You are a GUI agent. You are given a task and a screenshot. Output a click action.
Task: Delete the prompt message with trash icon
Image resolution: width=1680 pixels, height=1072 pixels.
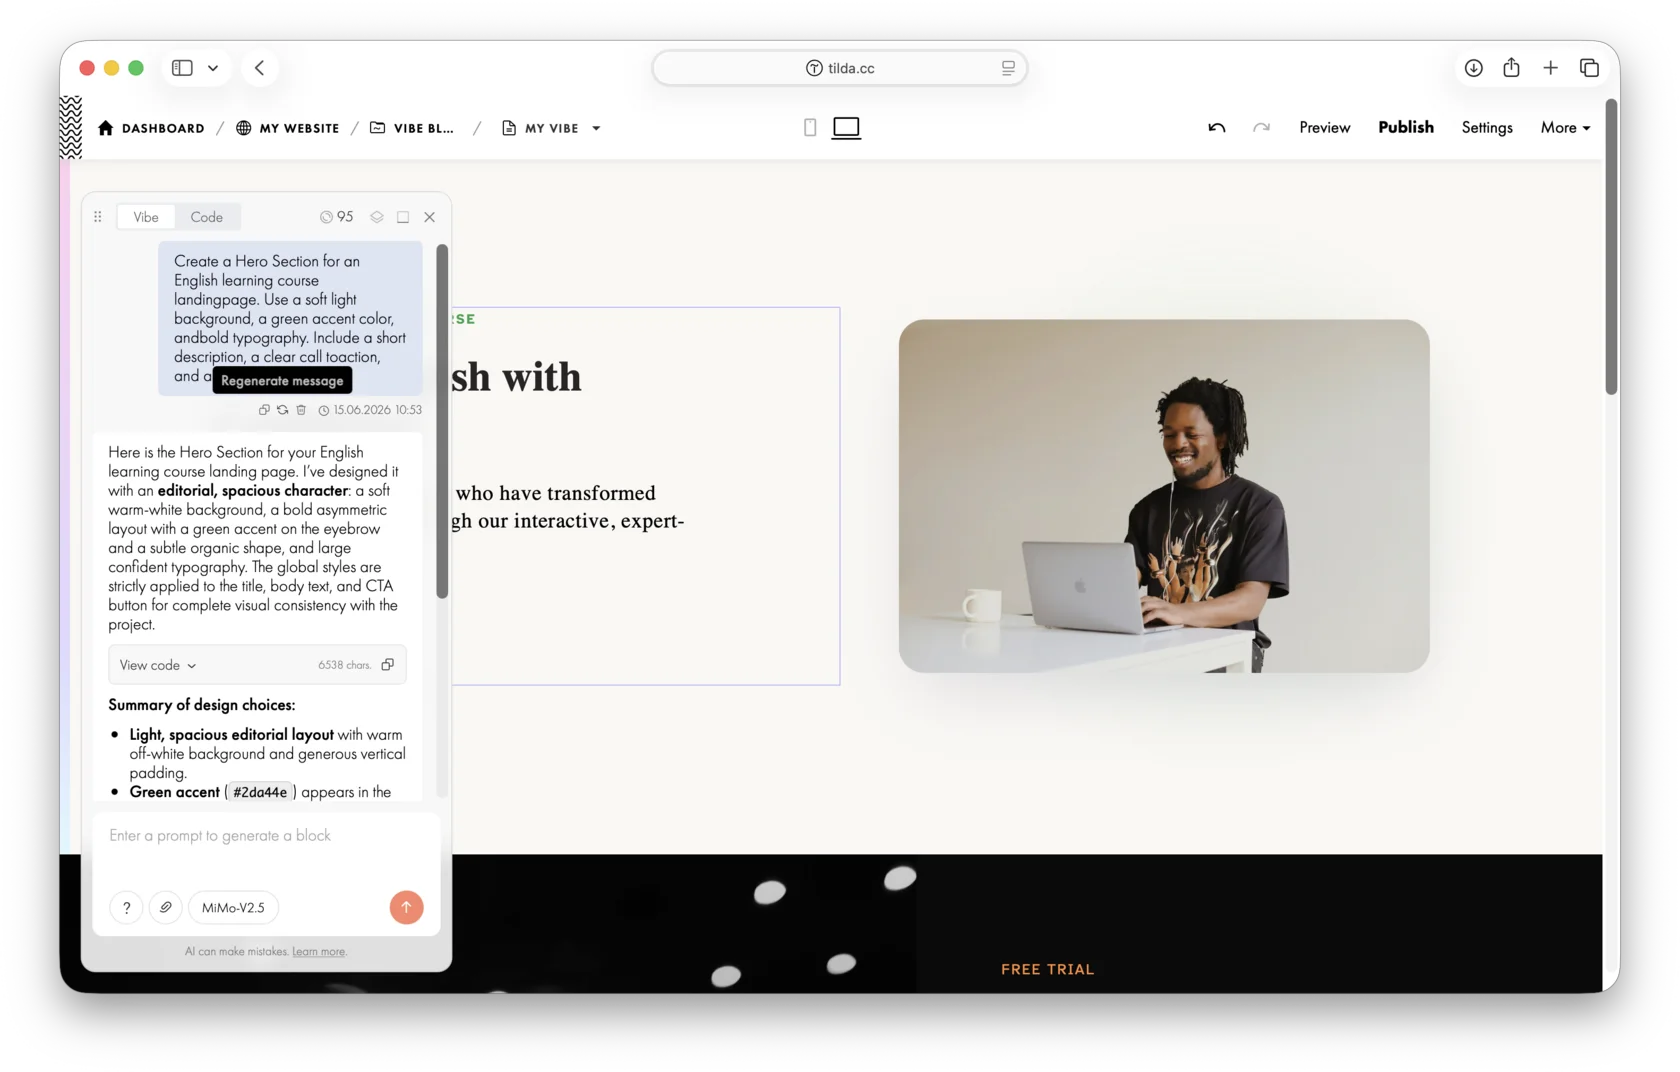click(x=301, y=410)
